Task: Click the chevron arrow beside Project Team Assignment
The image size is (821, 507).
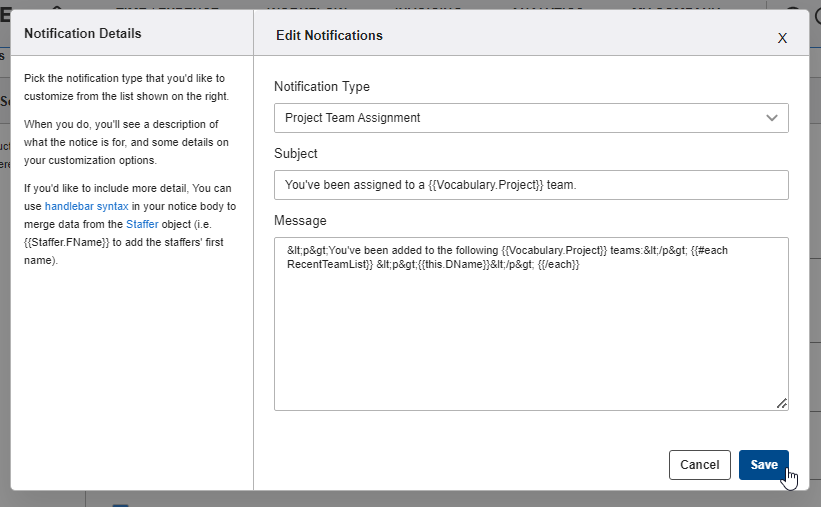Action: (x=772, y=118)
